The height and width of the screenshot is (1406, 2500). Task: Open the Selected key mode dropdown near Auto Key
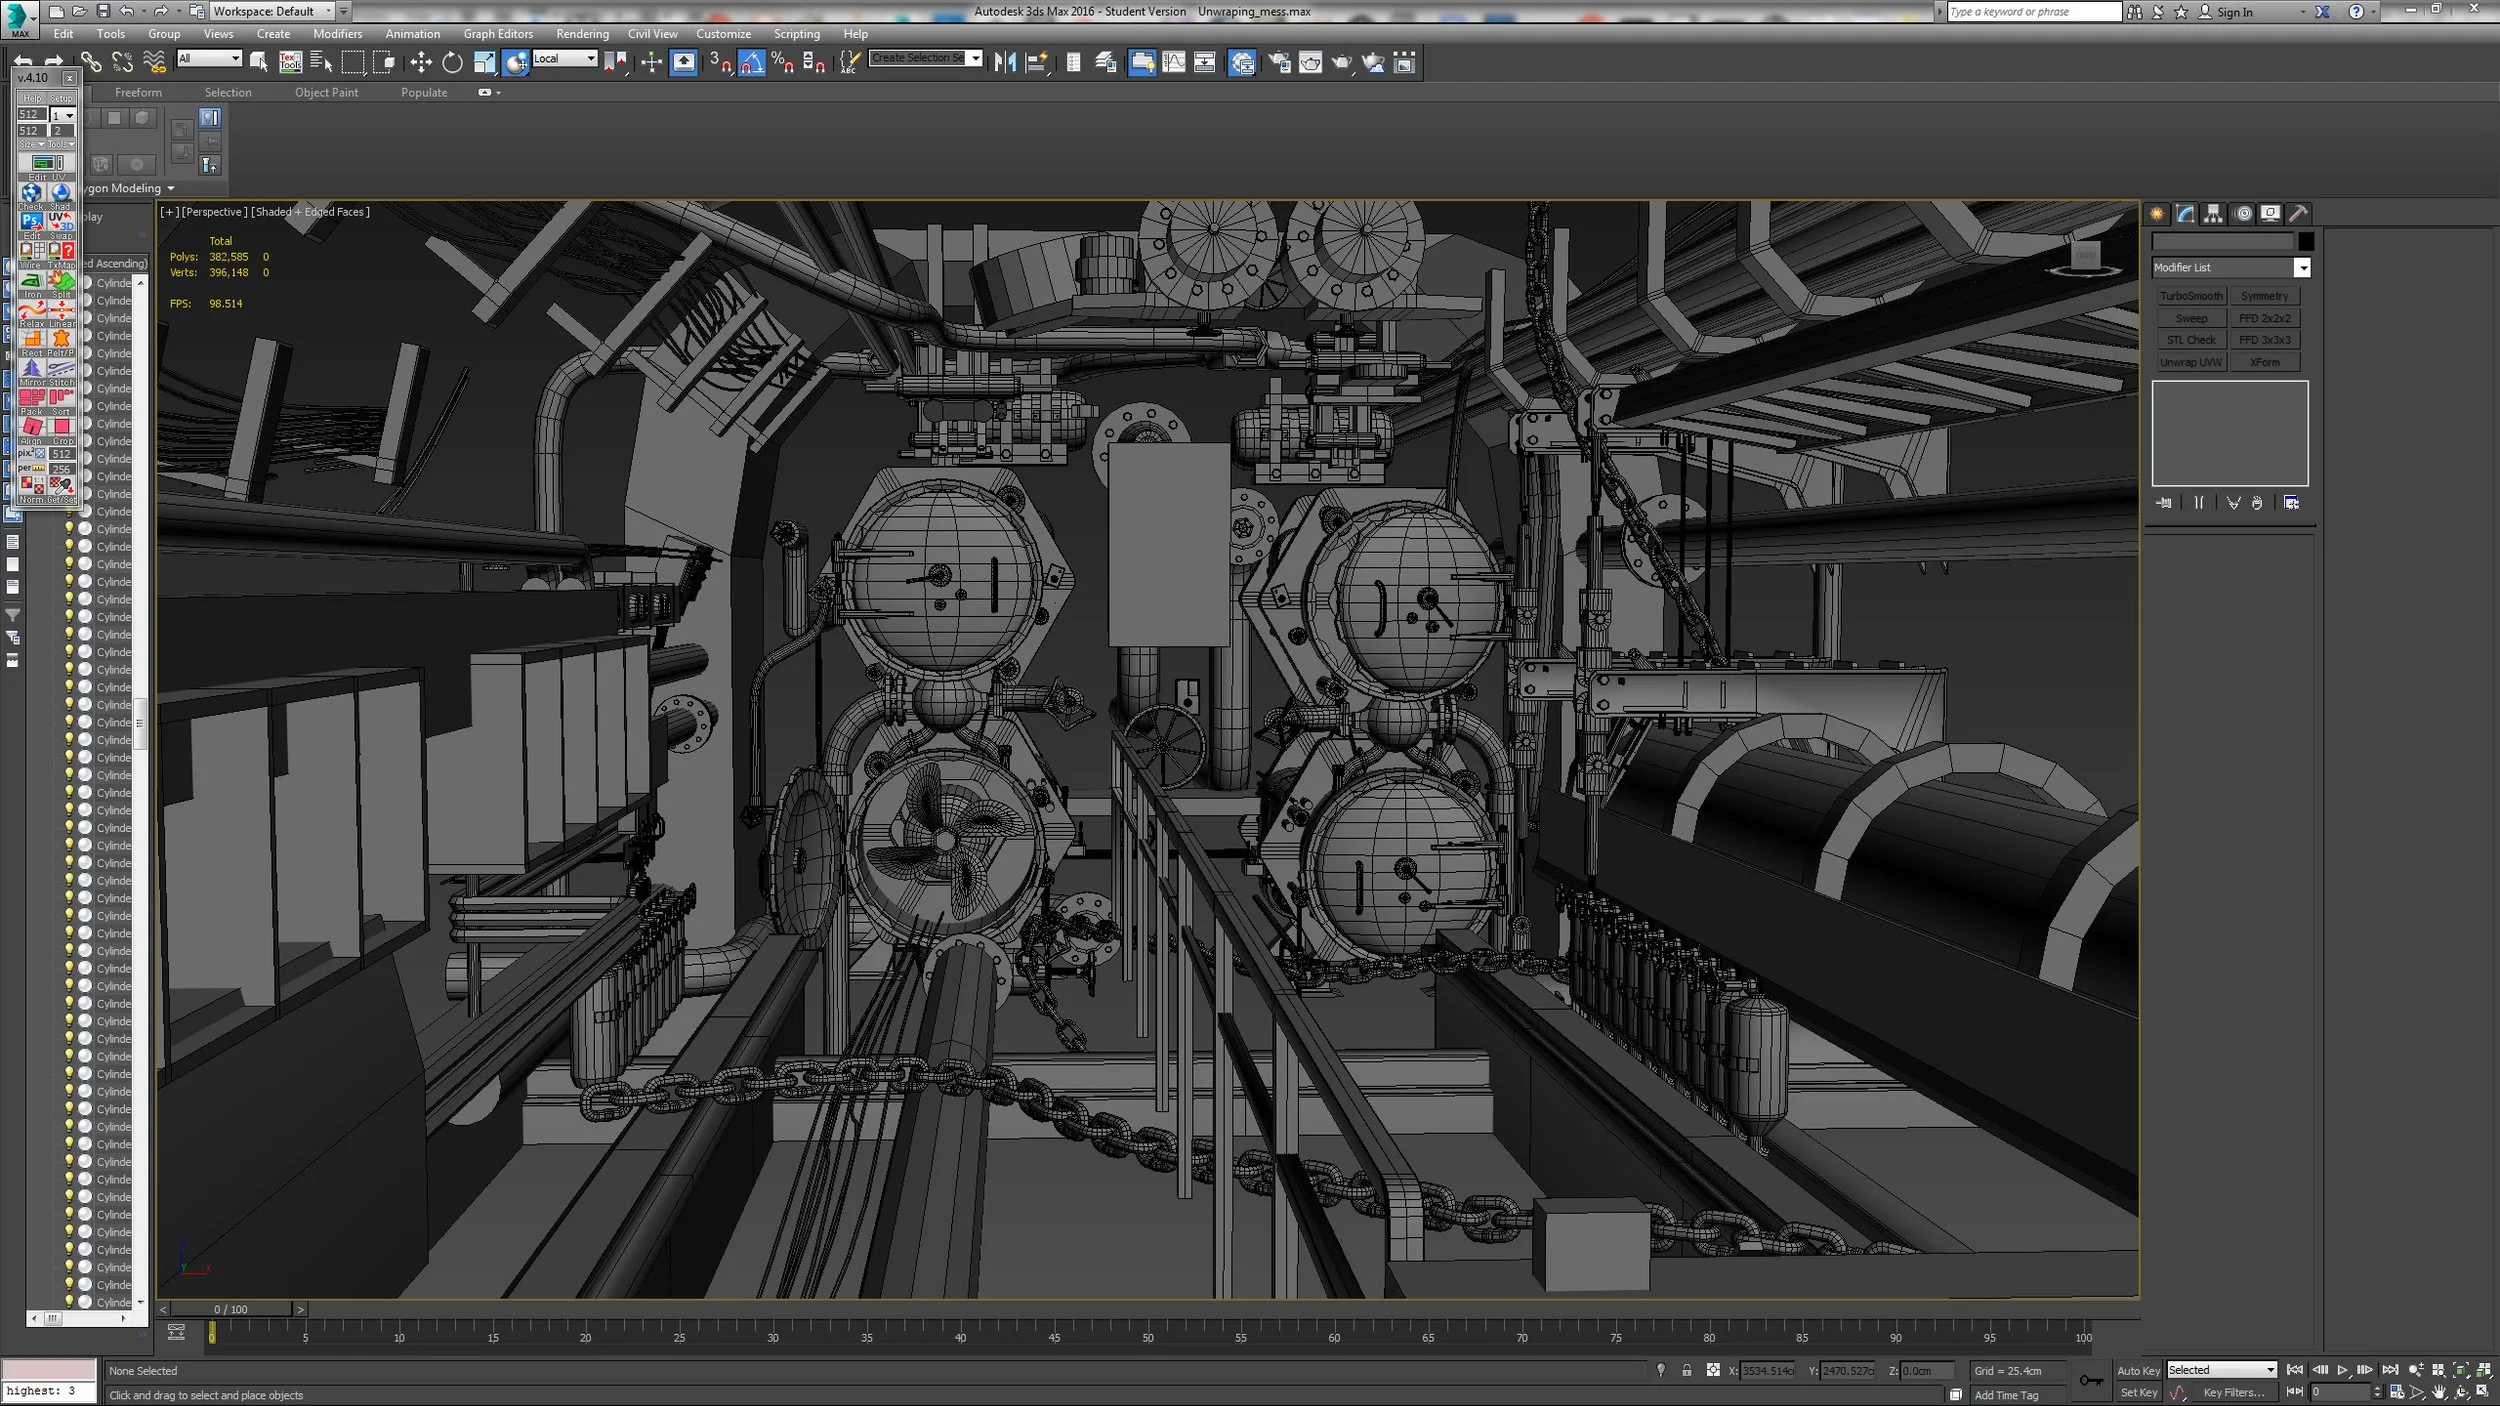pyautogui.click(x=2270, y=1370)
